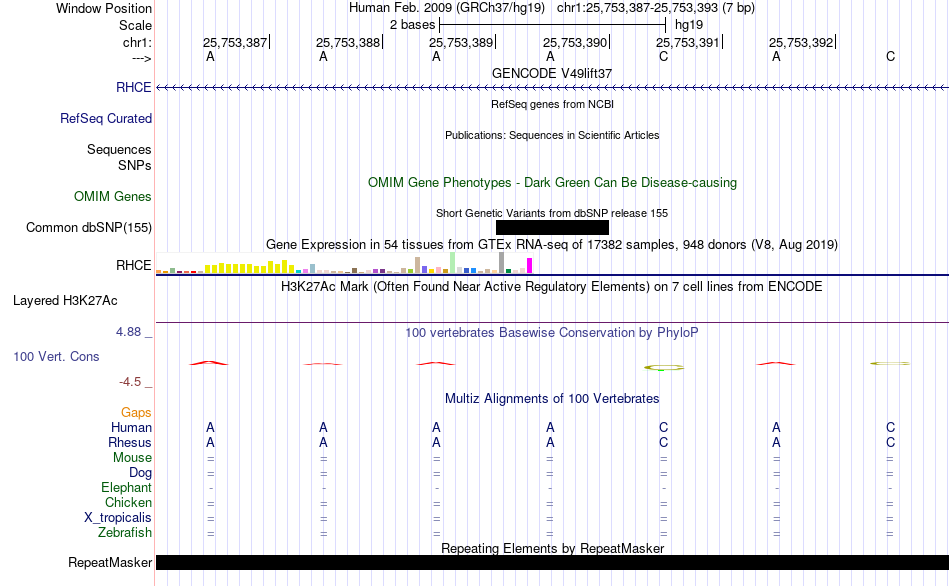Click the RHCE gene intron arrow line
Viewport: 950px width, 586px height.
click(552, 88)
